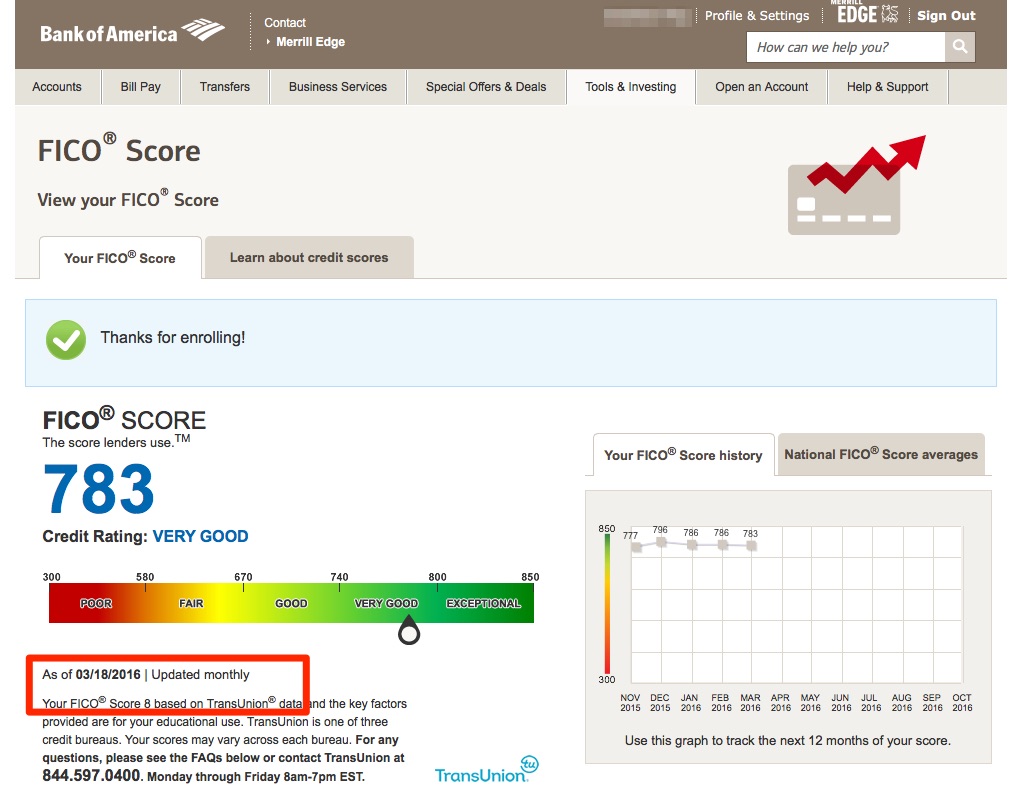Click the 777 NOV 2015 data point

[x=636, y=547]
